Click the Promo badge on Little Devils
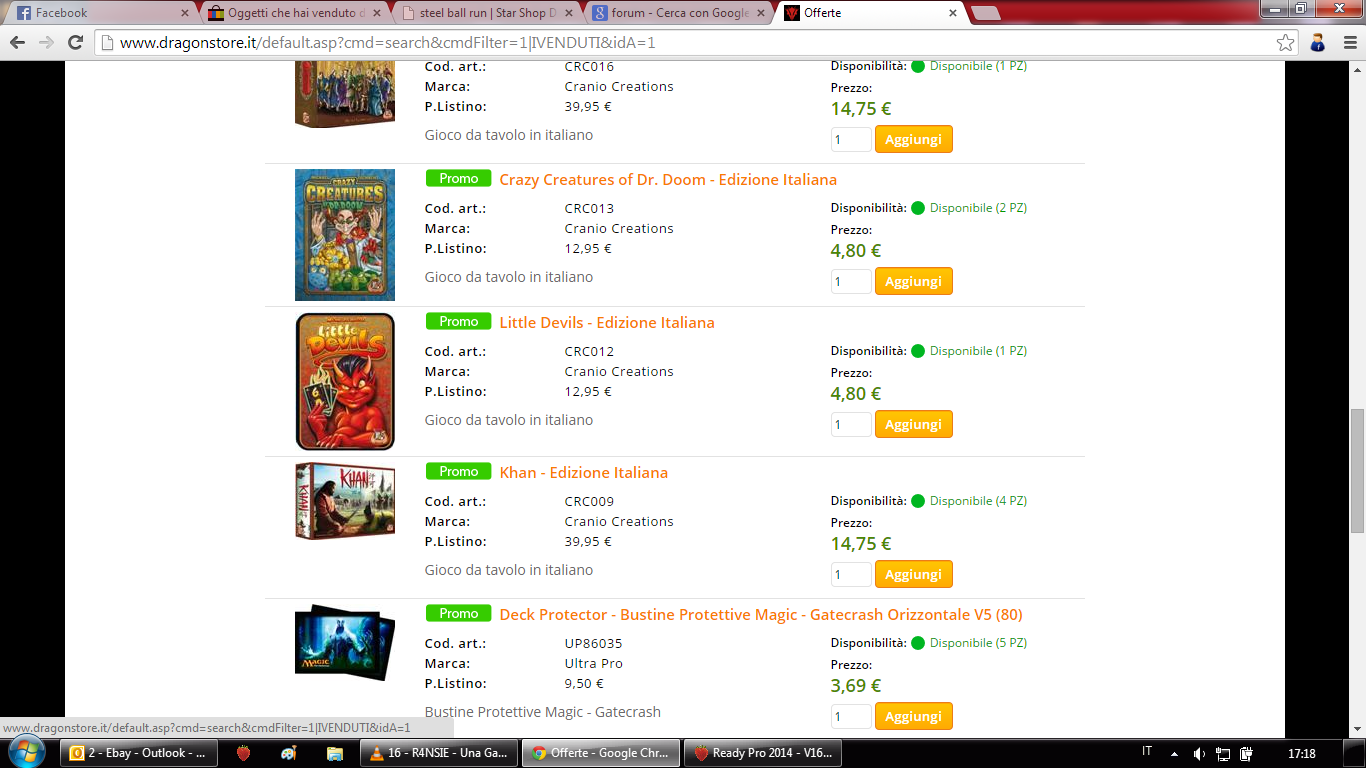The height and width of the screenshot is (768, 1366). coord(459,321)
